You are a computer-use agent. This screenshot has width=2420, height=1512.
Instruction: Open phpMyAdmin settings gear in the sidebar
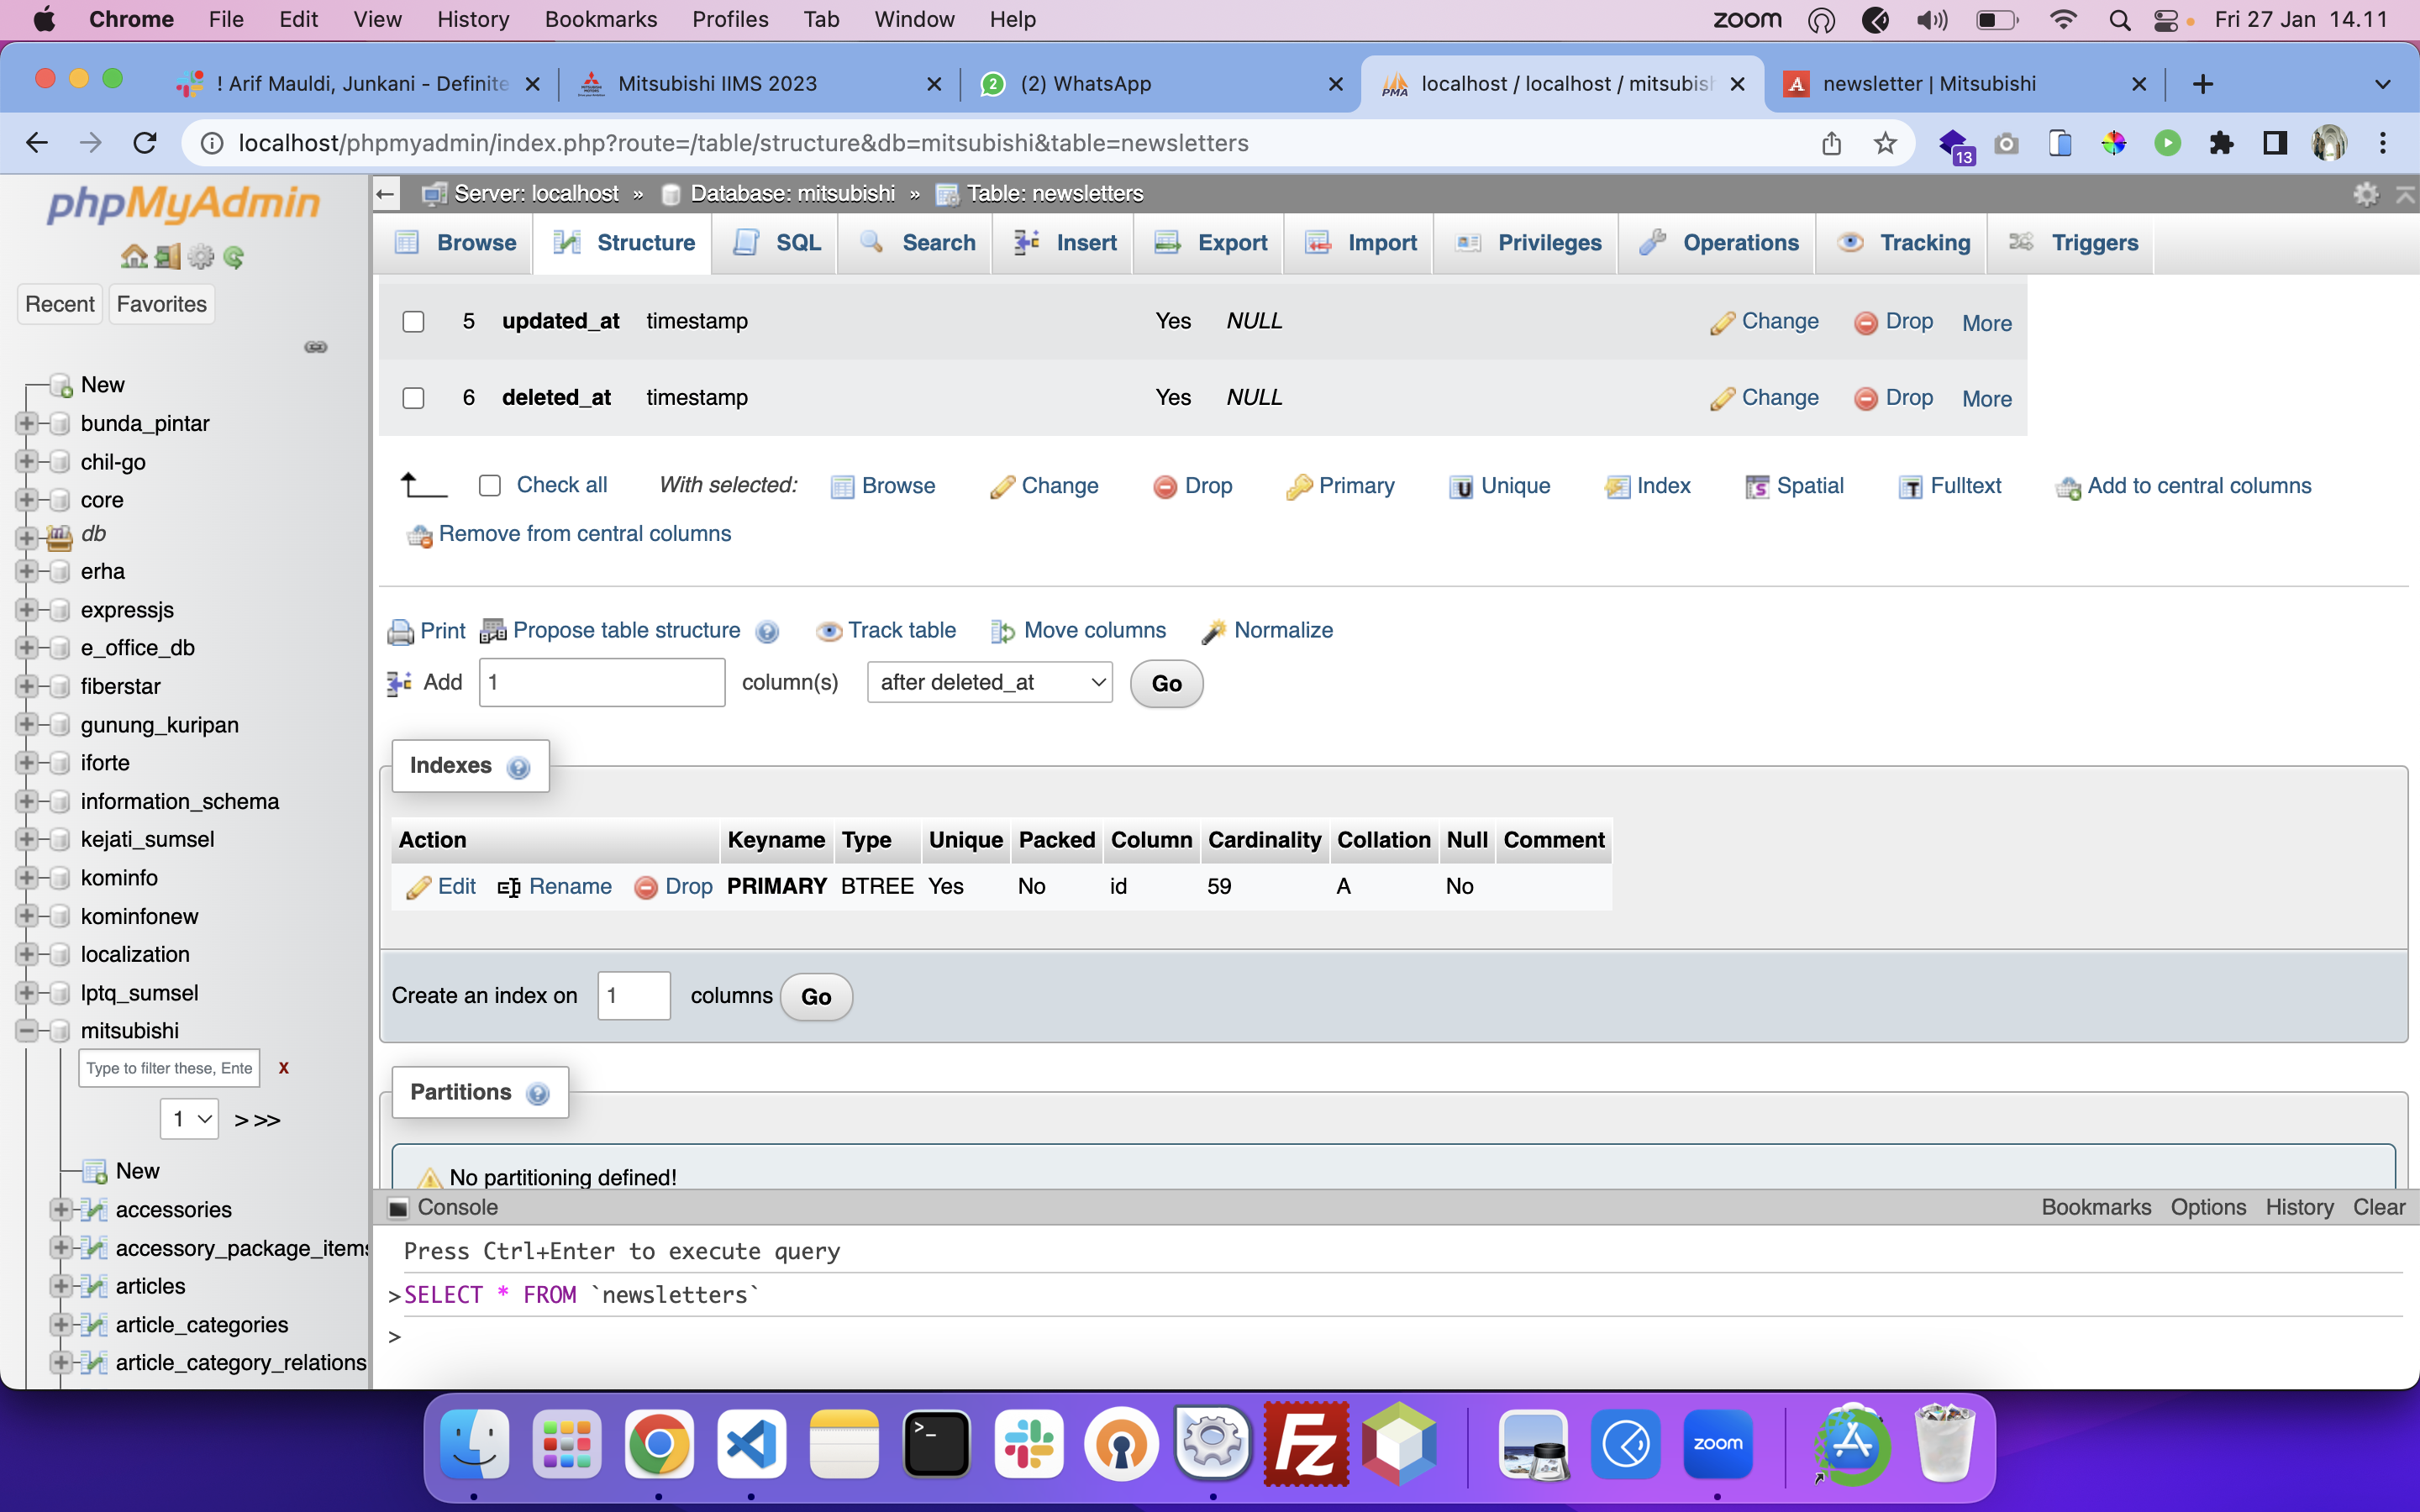[201, 257]
